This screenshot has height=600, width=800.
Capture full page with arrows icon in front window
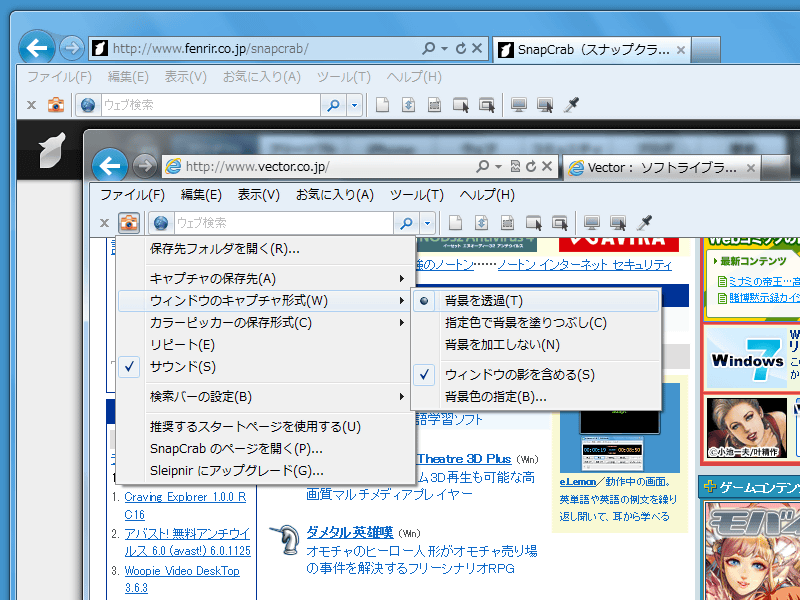pos(482,223)
